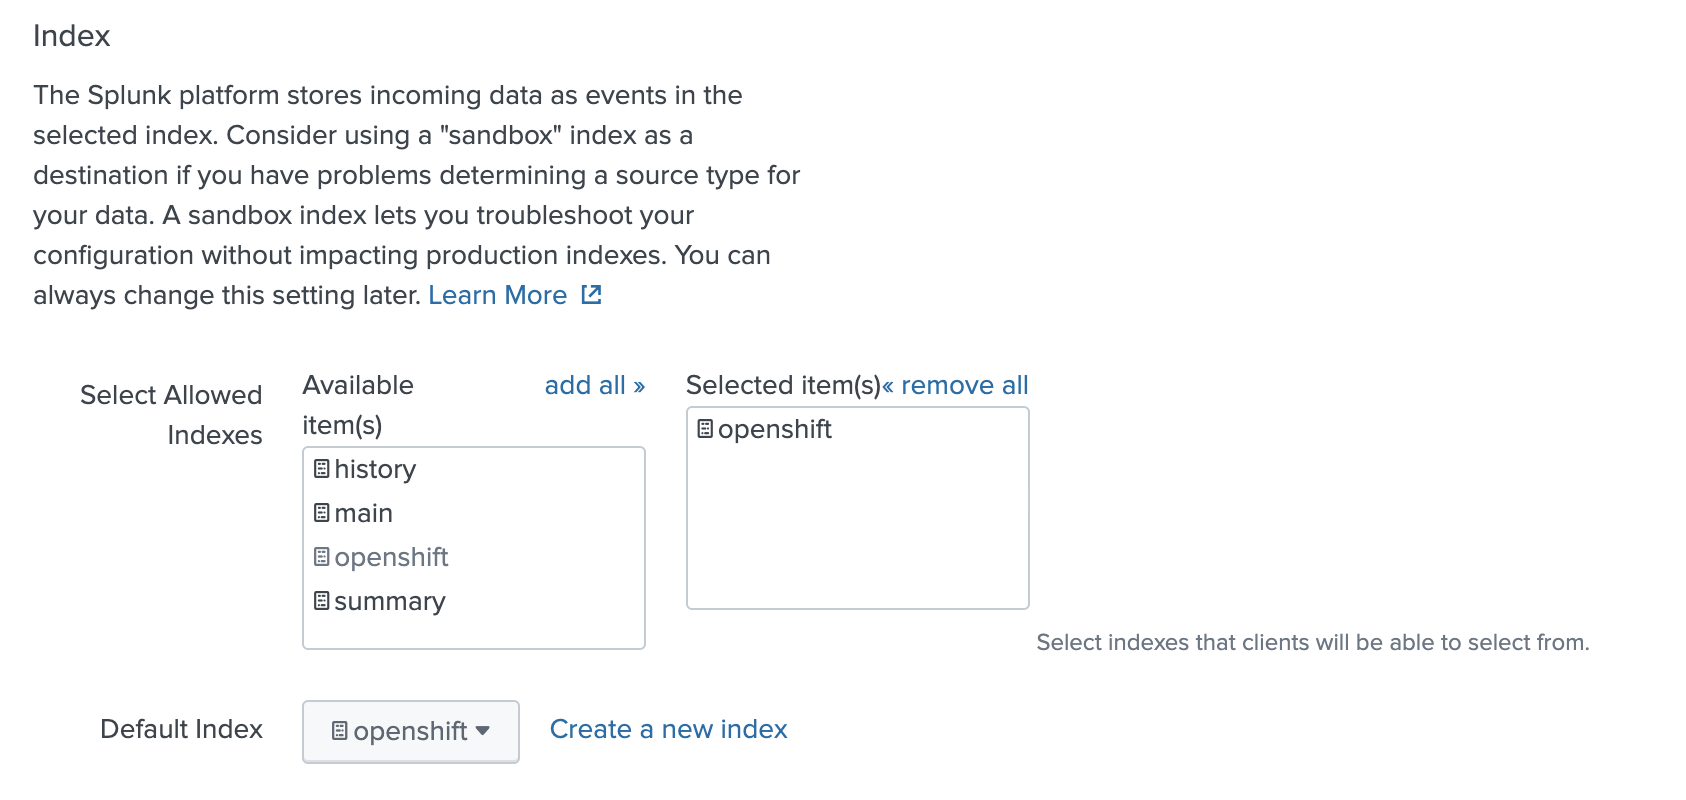This screenshot has width=1686, height=800.
Task: Click the greyed openshift entry in Available items
Action: (x=391, y=557)
